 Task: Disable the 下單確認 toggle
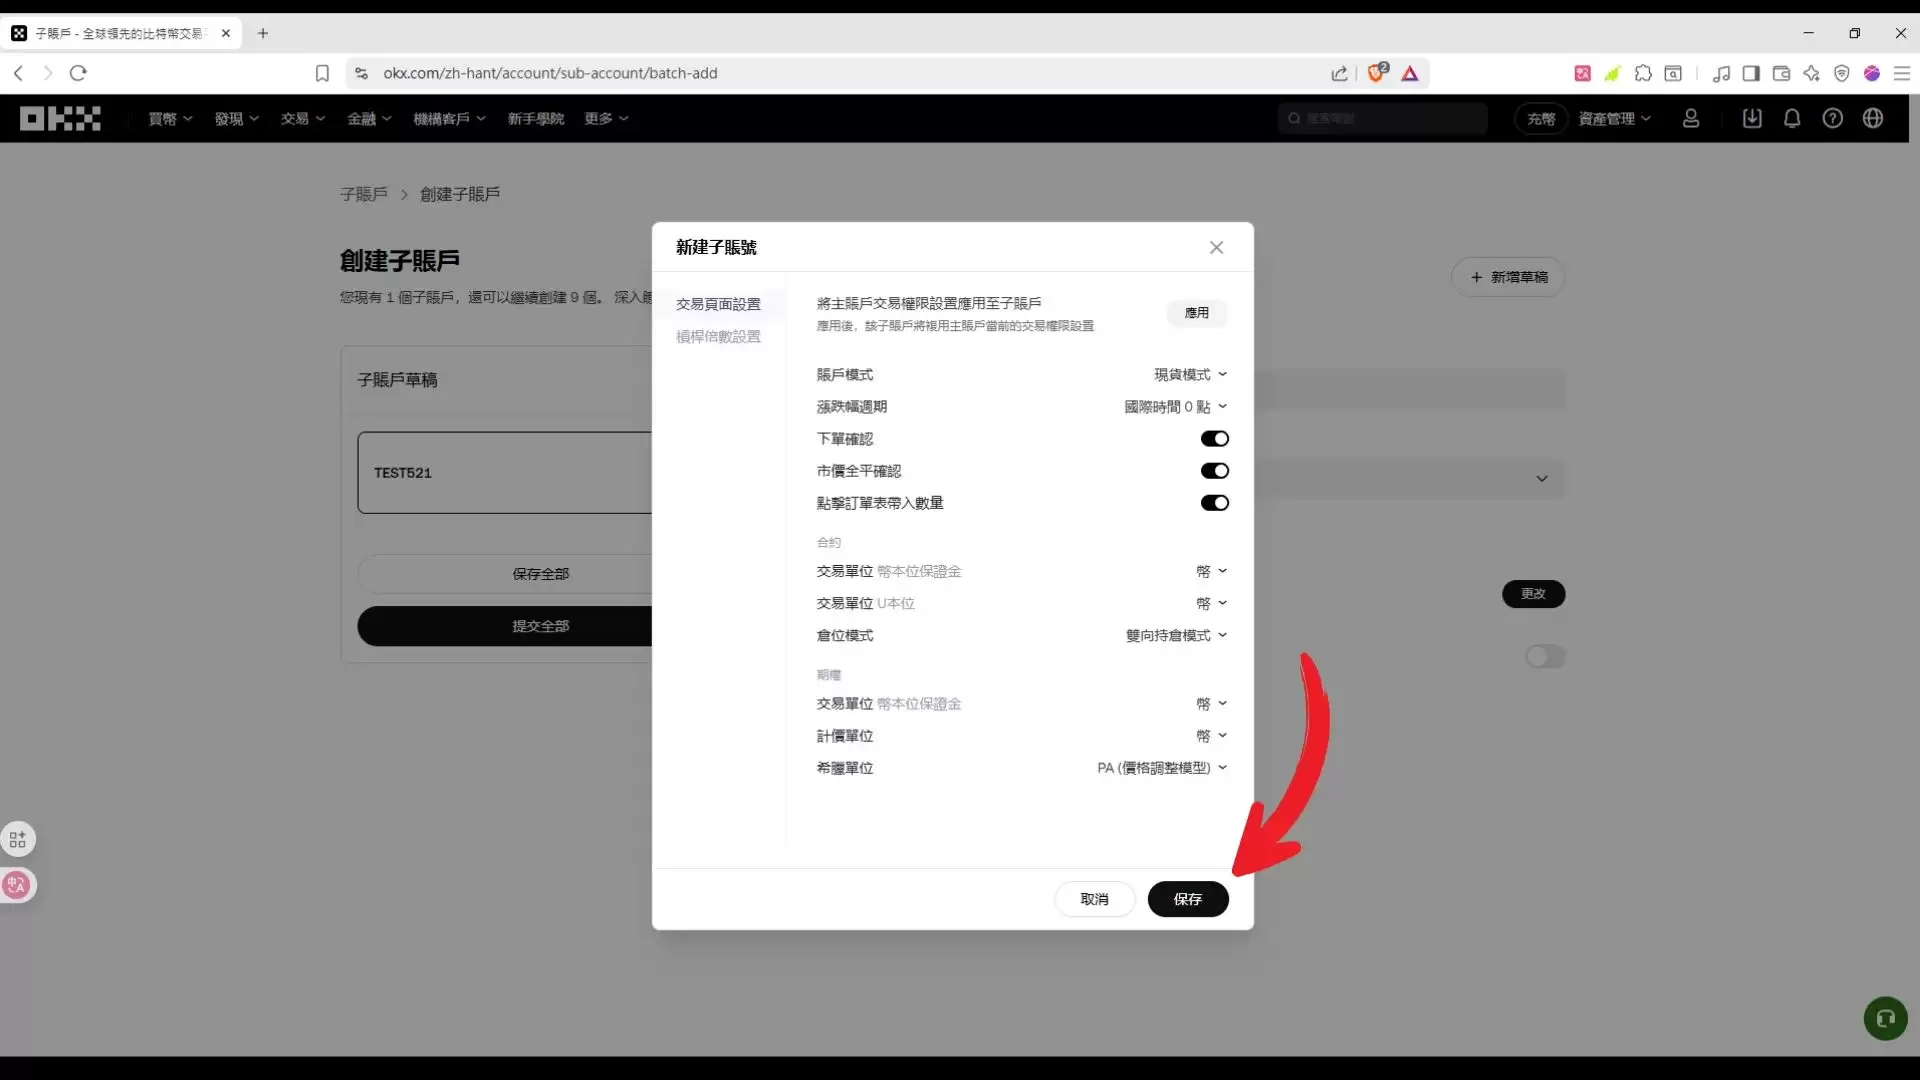click(1215, 438)
